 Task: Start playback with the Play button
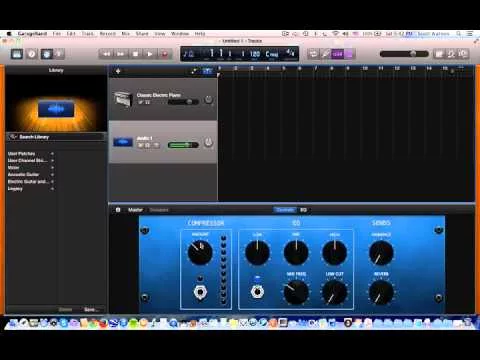pyautogui.click(x=150, y=54)
